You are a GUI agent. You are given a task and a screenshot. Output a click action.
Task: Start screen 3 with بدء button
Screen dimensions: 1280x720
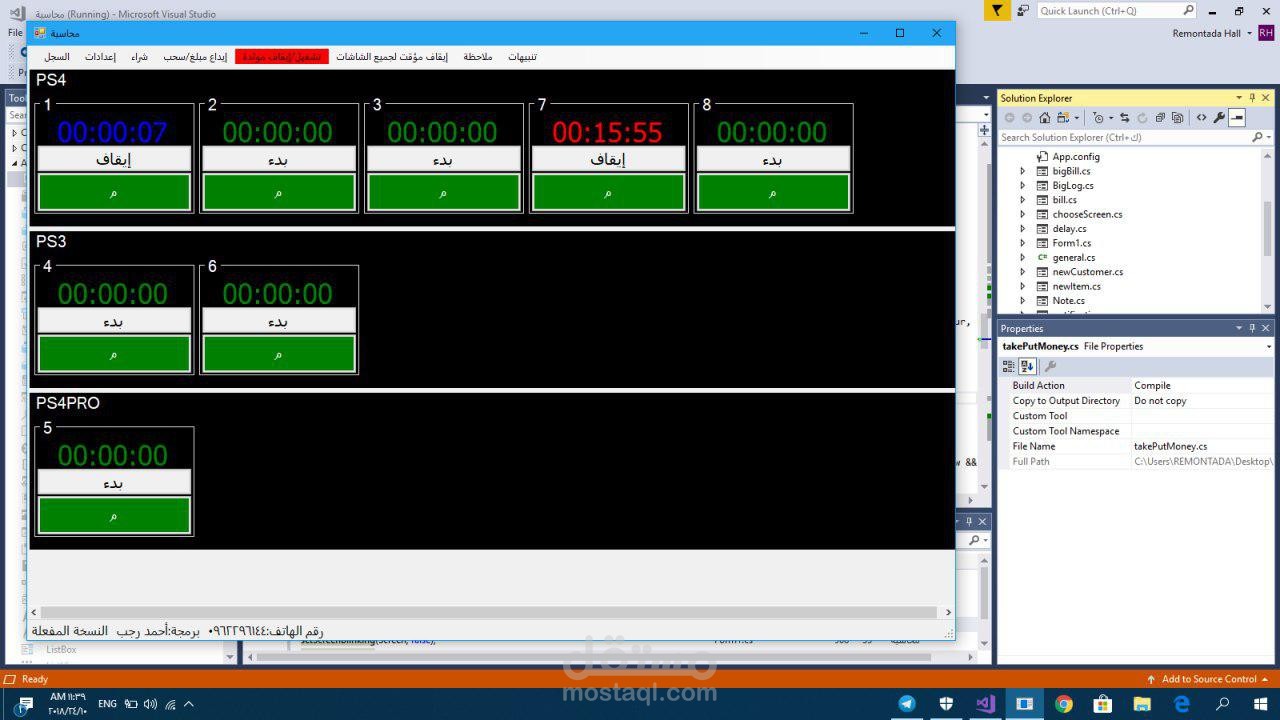click(x=443, y=158)
